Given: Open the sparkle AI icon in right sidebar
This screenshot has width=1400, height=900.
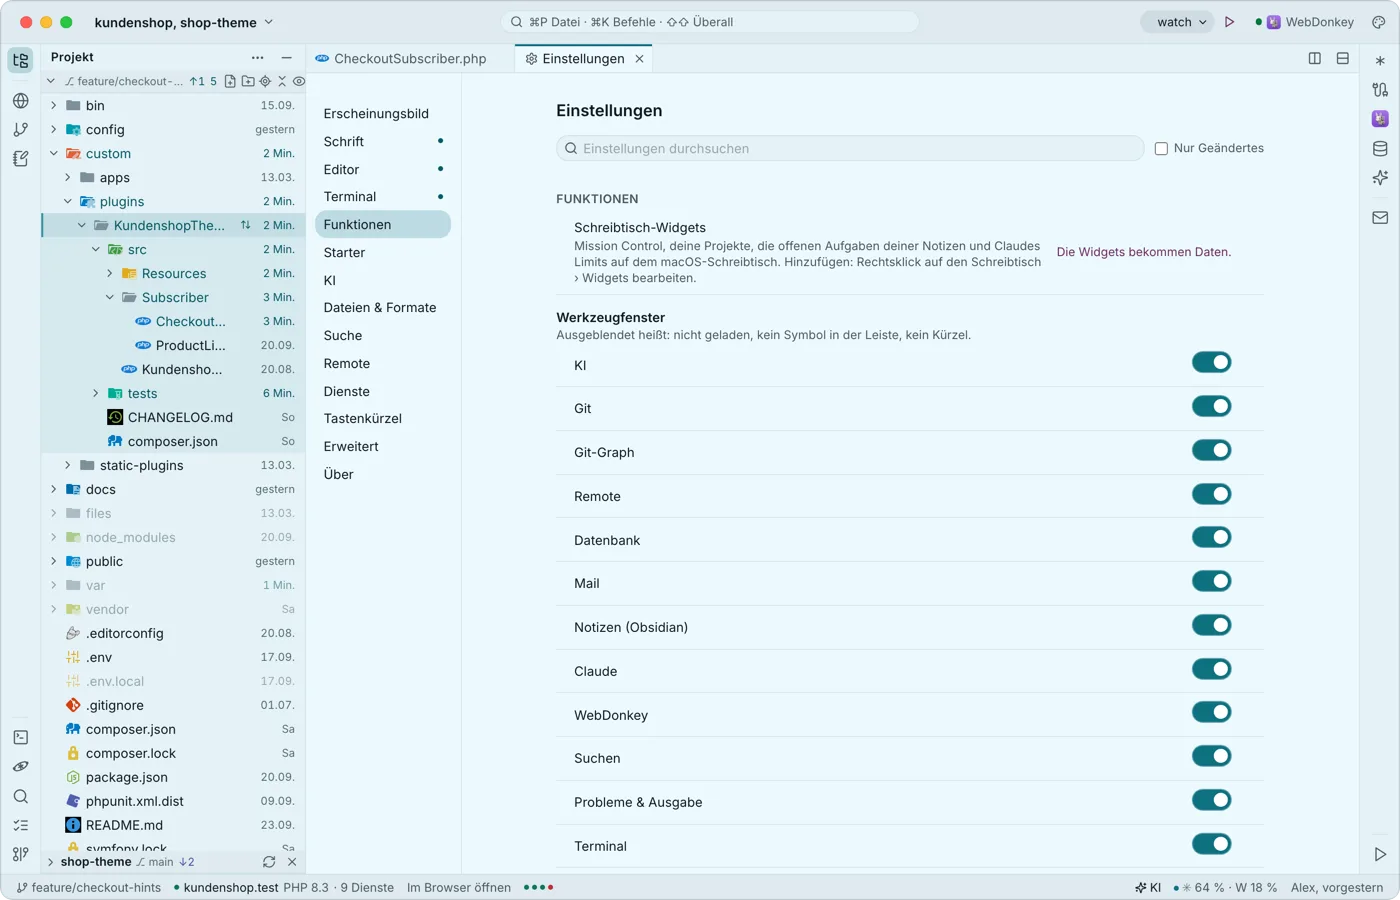Looking at the screenshot, I should pos(1380,178).
